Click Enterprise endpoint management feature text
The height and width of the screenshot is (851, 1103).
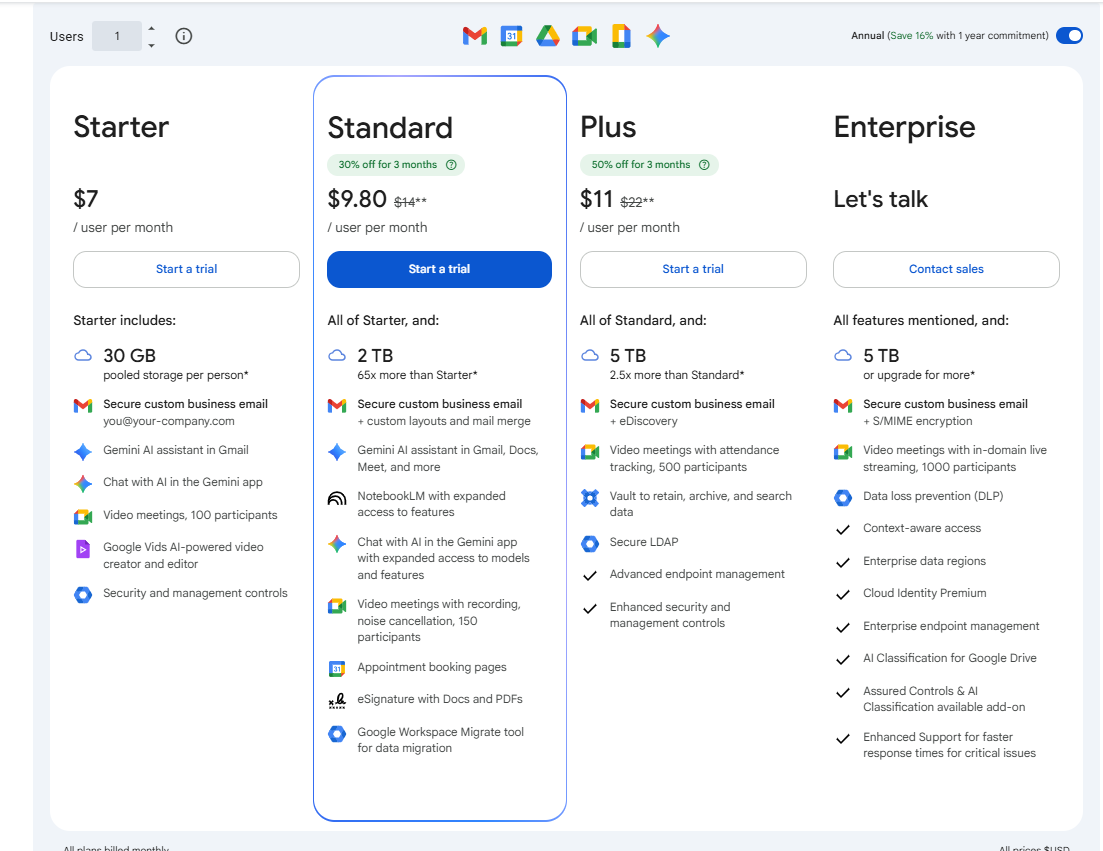pyautogui.click(x=951, y=626)
